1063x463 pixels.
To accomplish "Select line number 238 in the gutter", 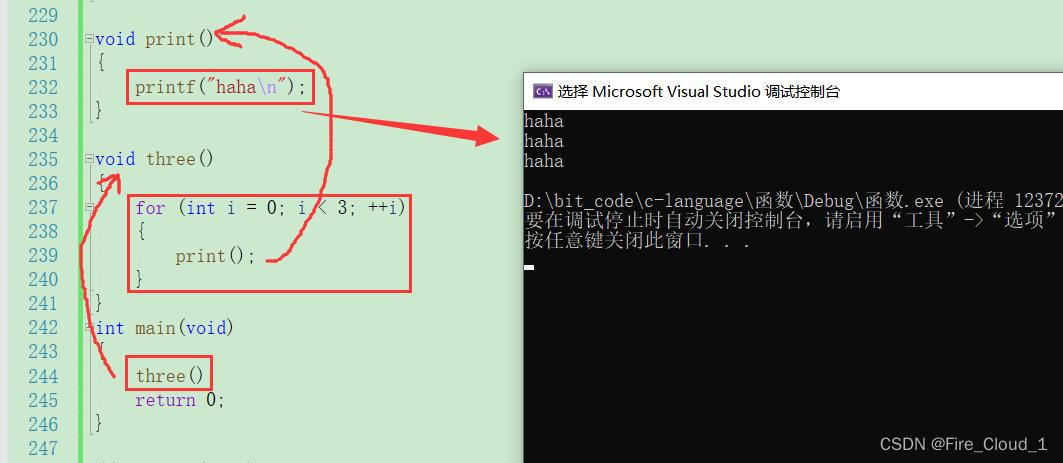I will pos(43,232).
